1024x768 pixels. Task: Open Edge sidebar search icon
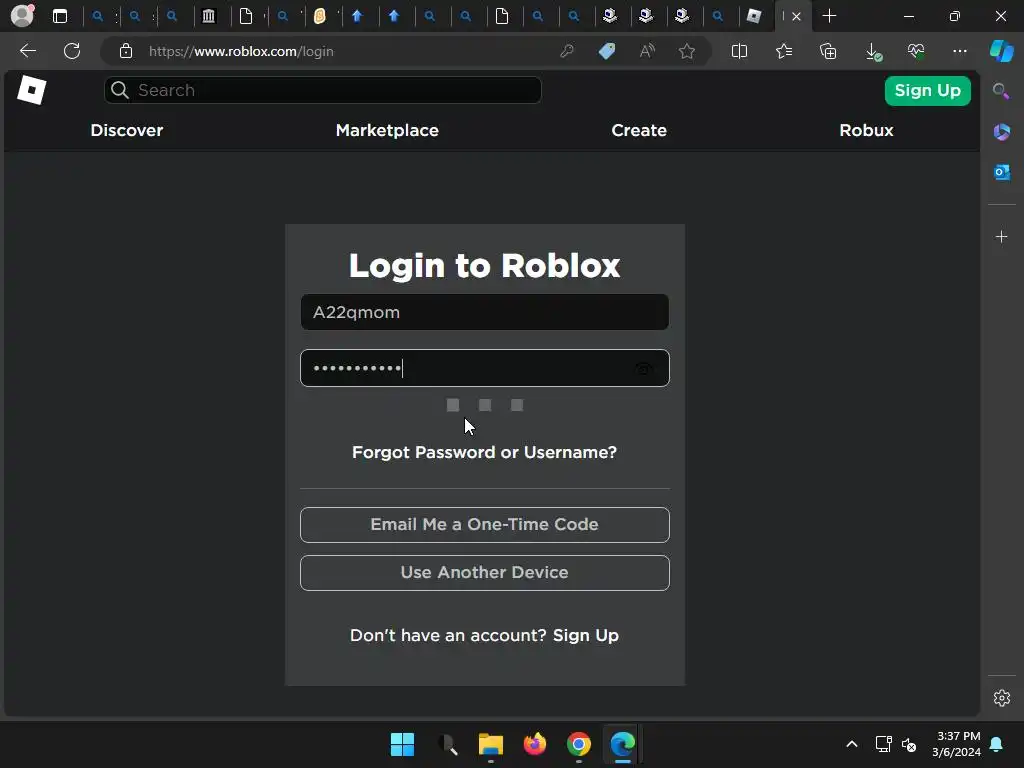(1001, 91)
